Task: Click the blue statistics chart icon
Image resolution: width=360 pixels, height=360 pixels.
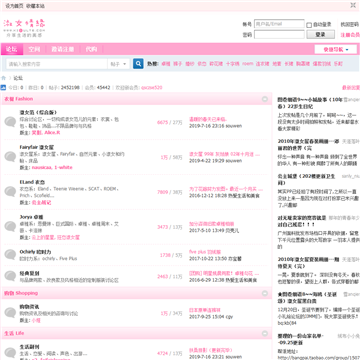Action: pyautogui.click(x=3, y=88)
